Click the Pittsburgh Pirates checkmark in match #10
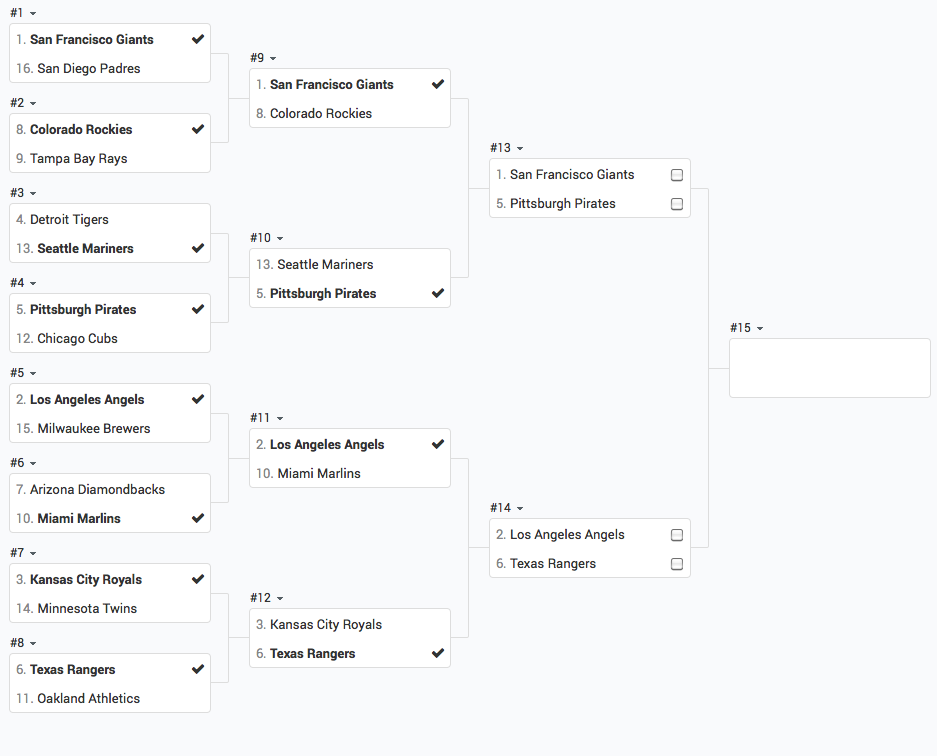Viewport: 937px width, 756px height. click(438, 293)
